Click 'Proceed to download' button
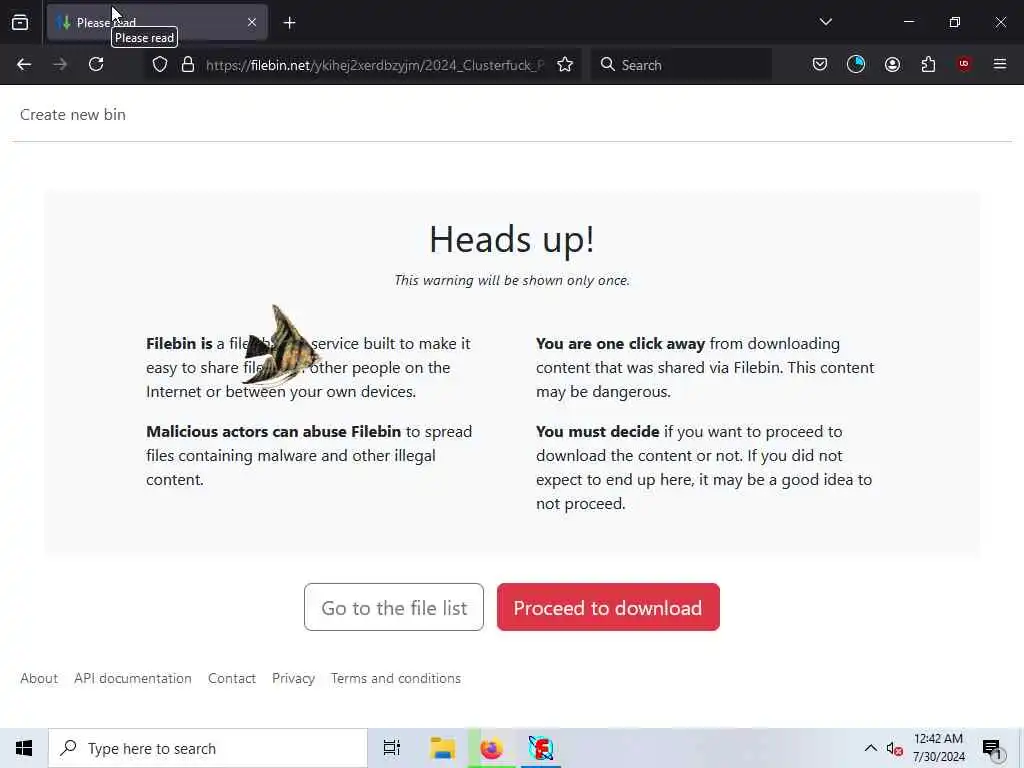Screen dimensions: 1024x768 (608, 607)
